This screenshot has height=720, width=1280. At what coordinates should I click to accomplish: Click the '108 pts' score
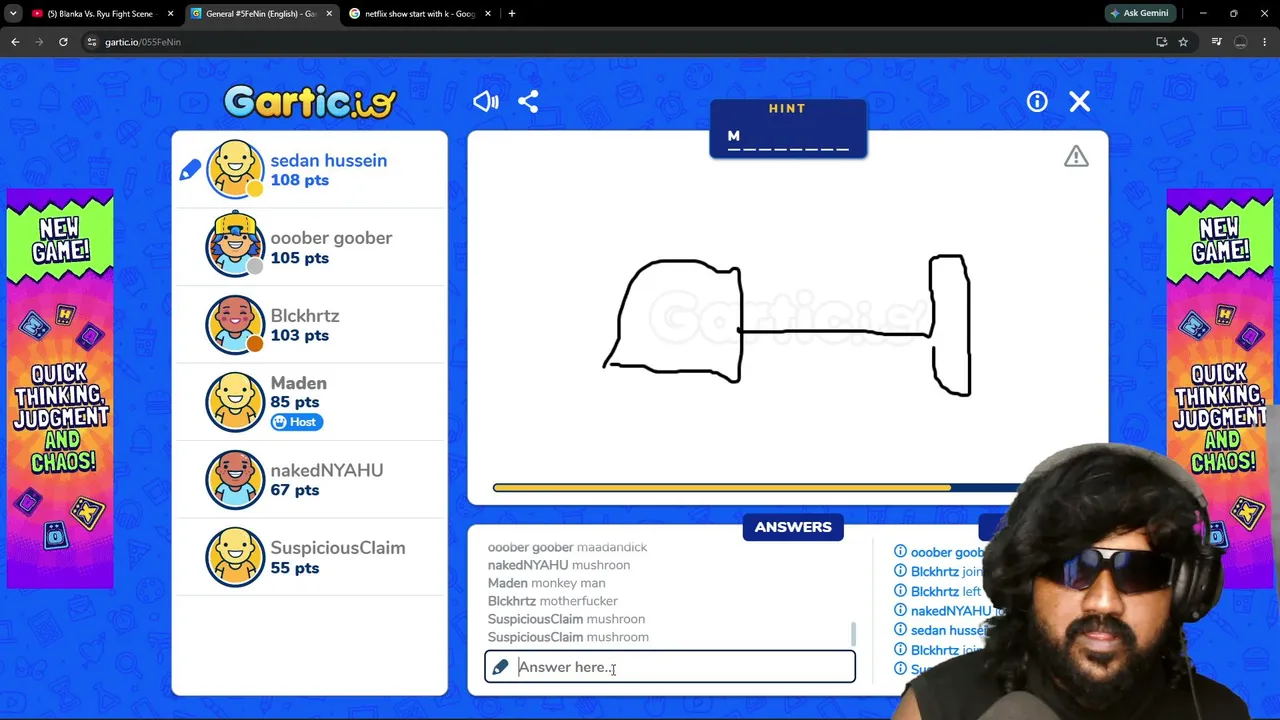tap(299, 180)
